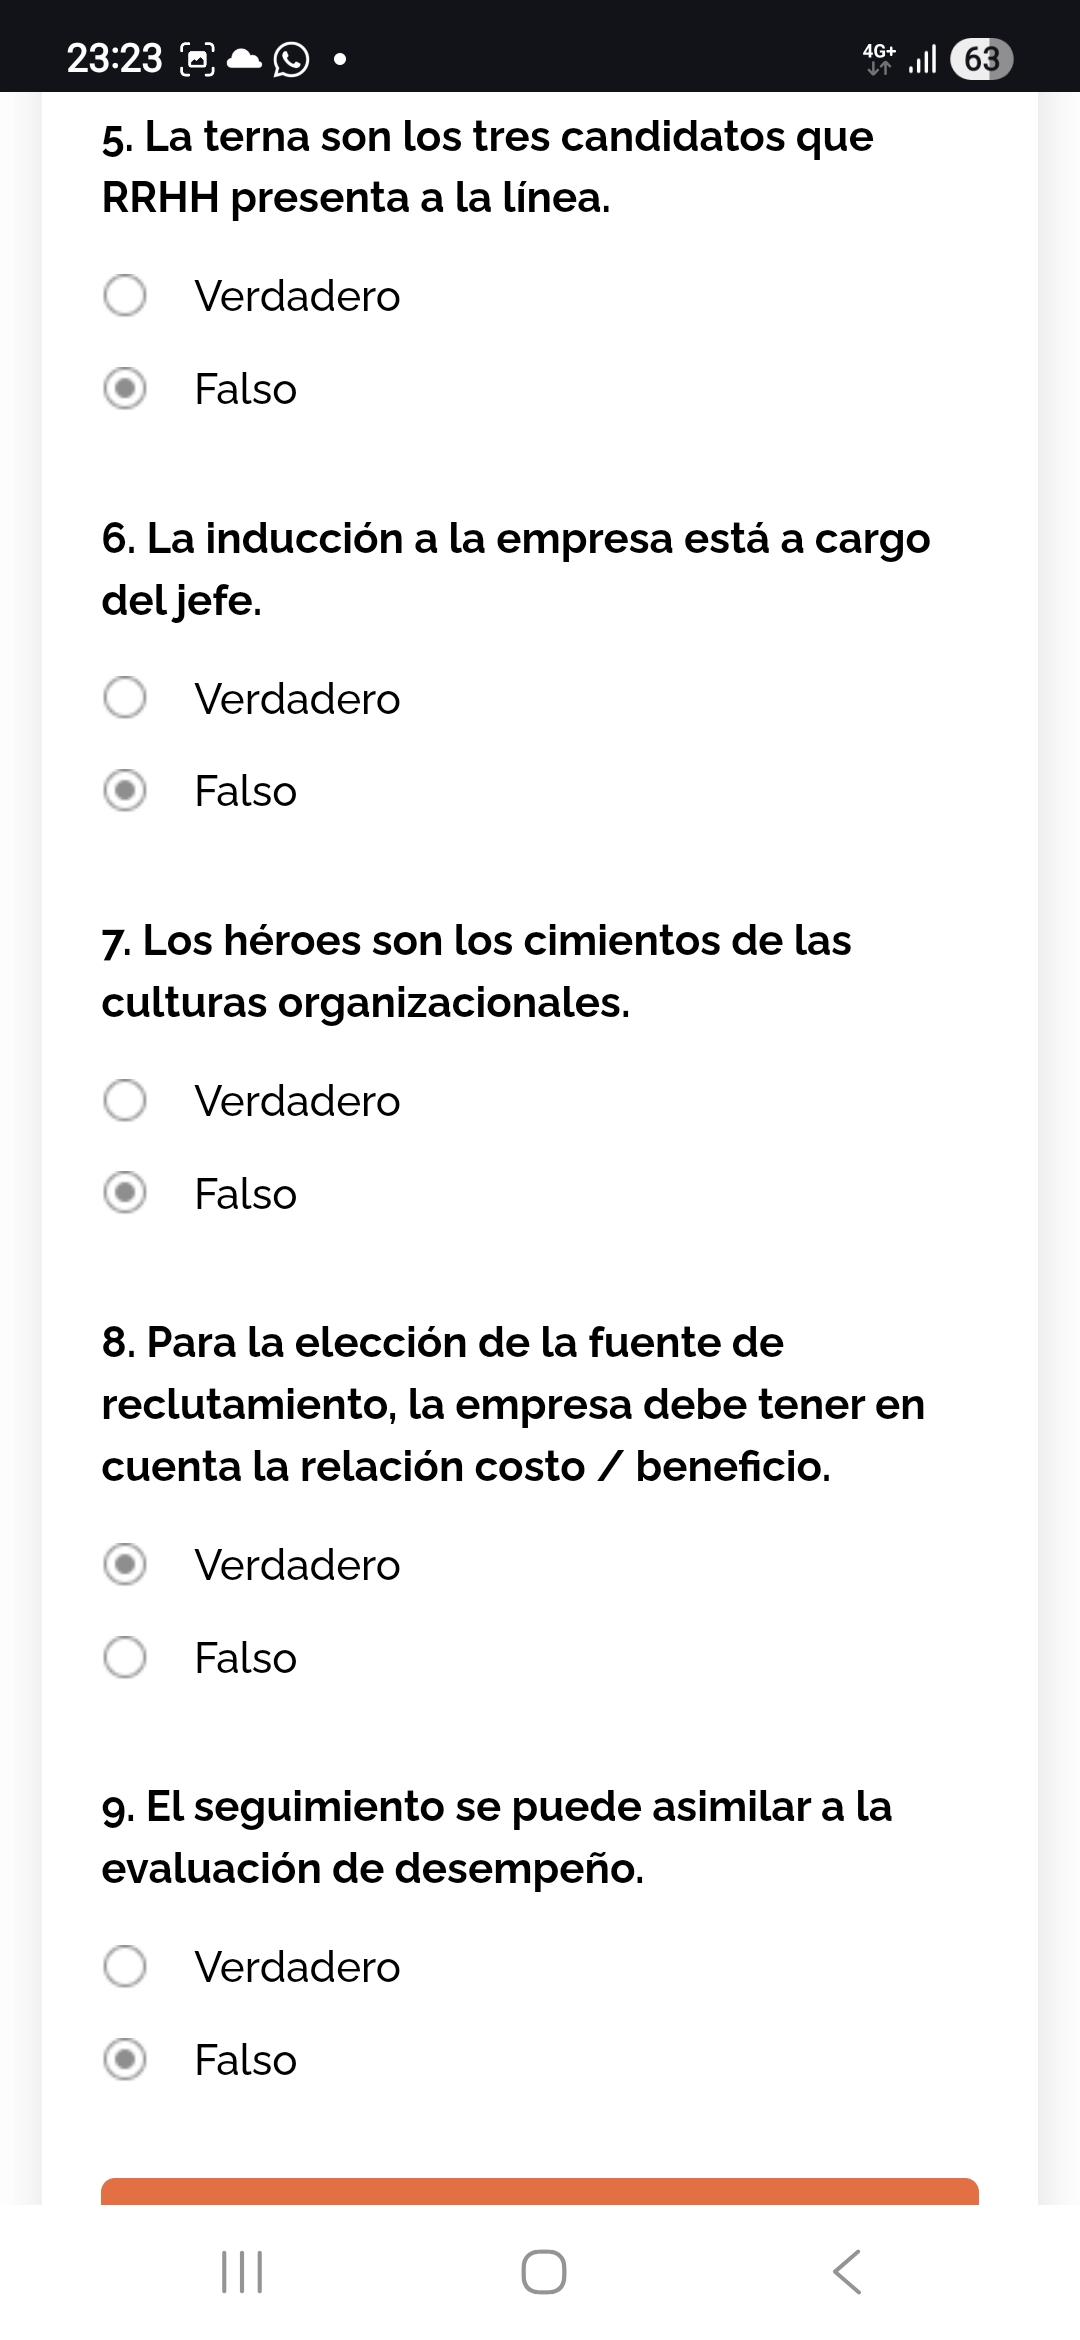Tap the cloud icon in status bar
The image size is (1080, 2340).
[x=245, y=60]
